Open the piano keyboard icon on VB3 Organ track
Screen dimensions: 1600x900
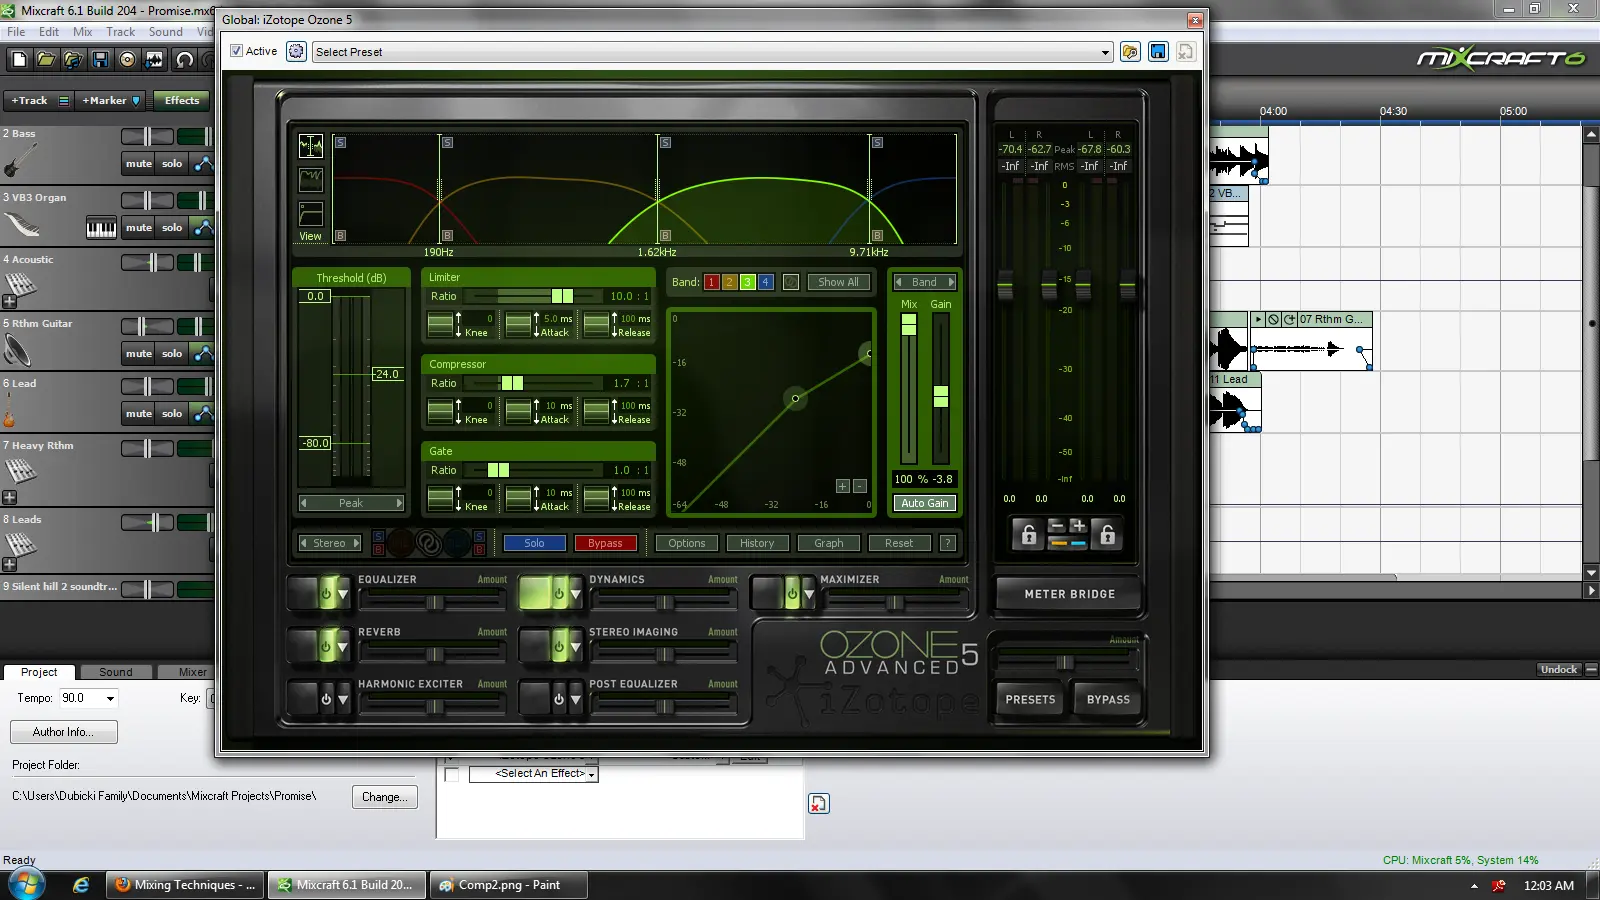point(101,228)
